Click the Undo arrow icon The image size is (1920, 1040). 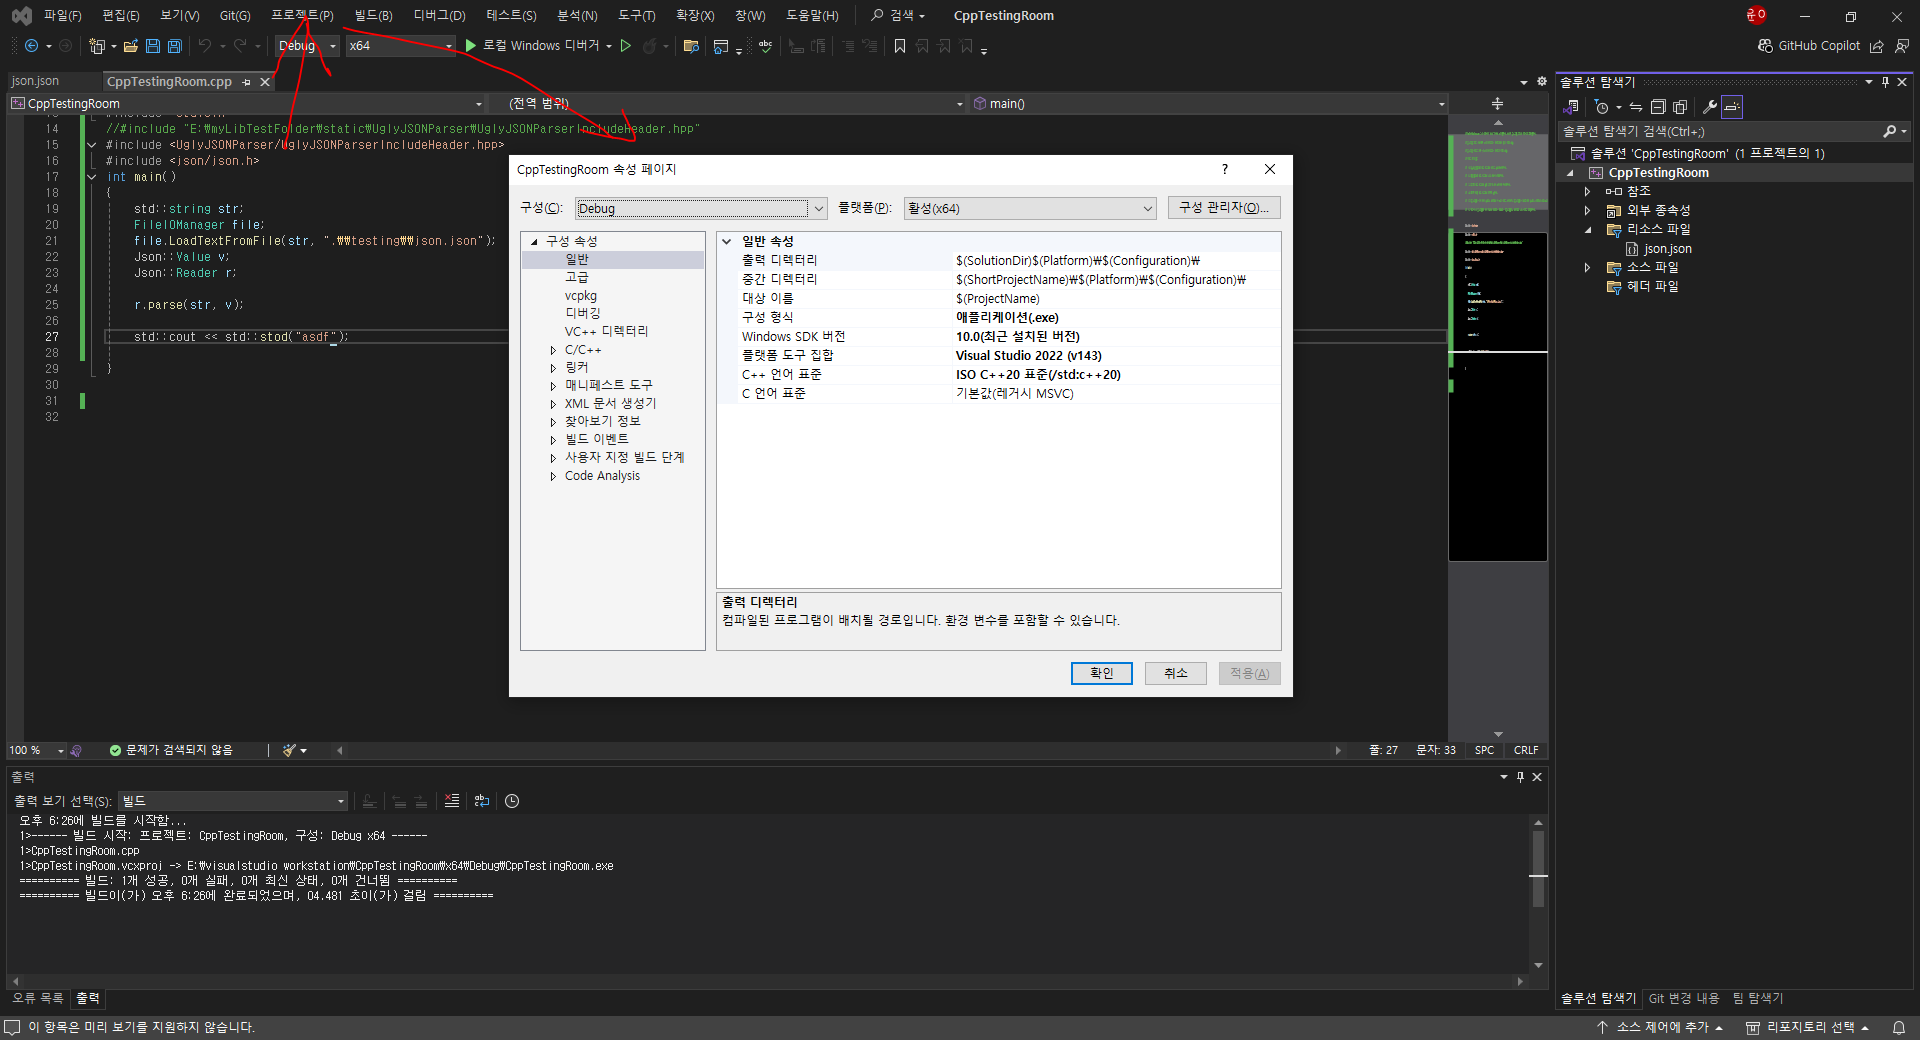point(204,46)
